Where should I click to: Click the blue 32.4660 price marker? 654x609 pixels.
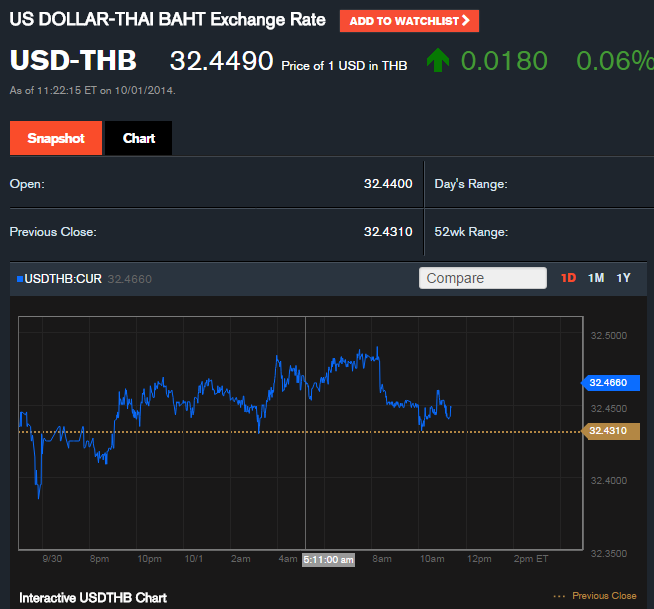pos(611,383)
